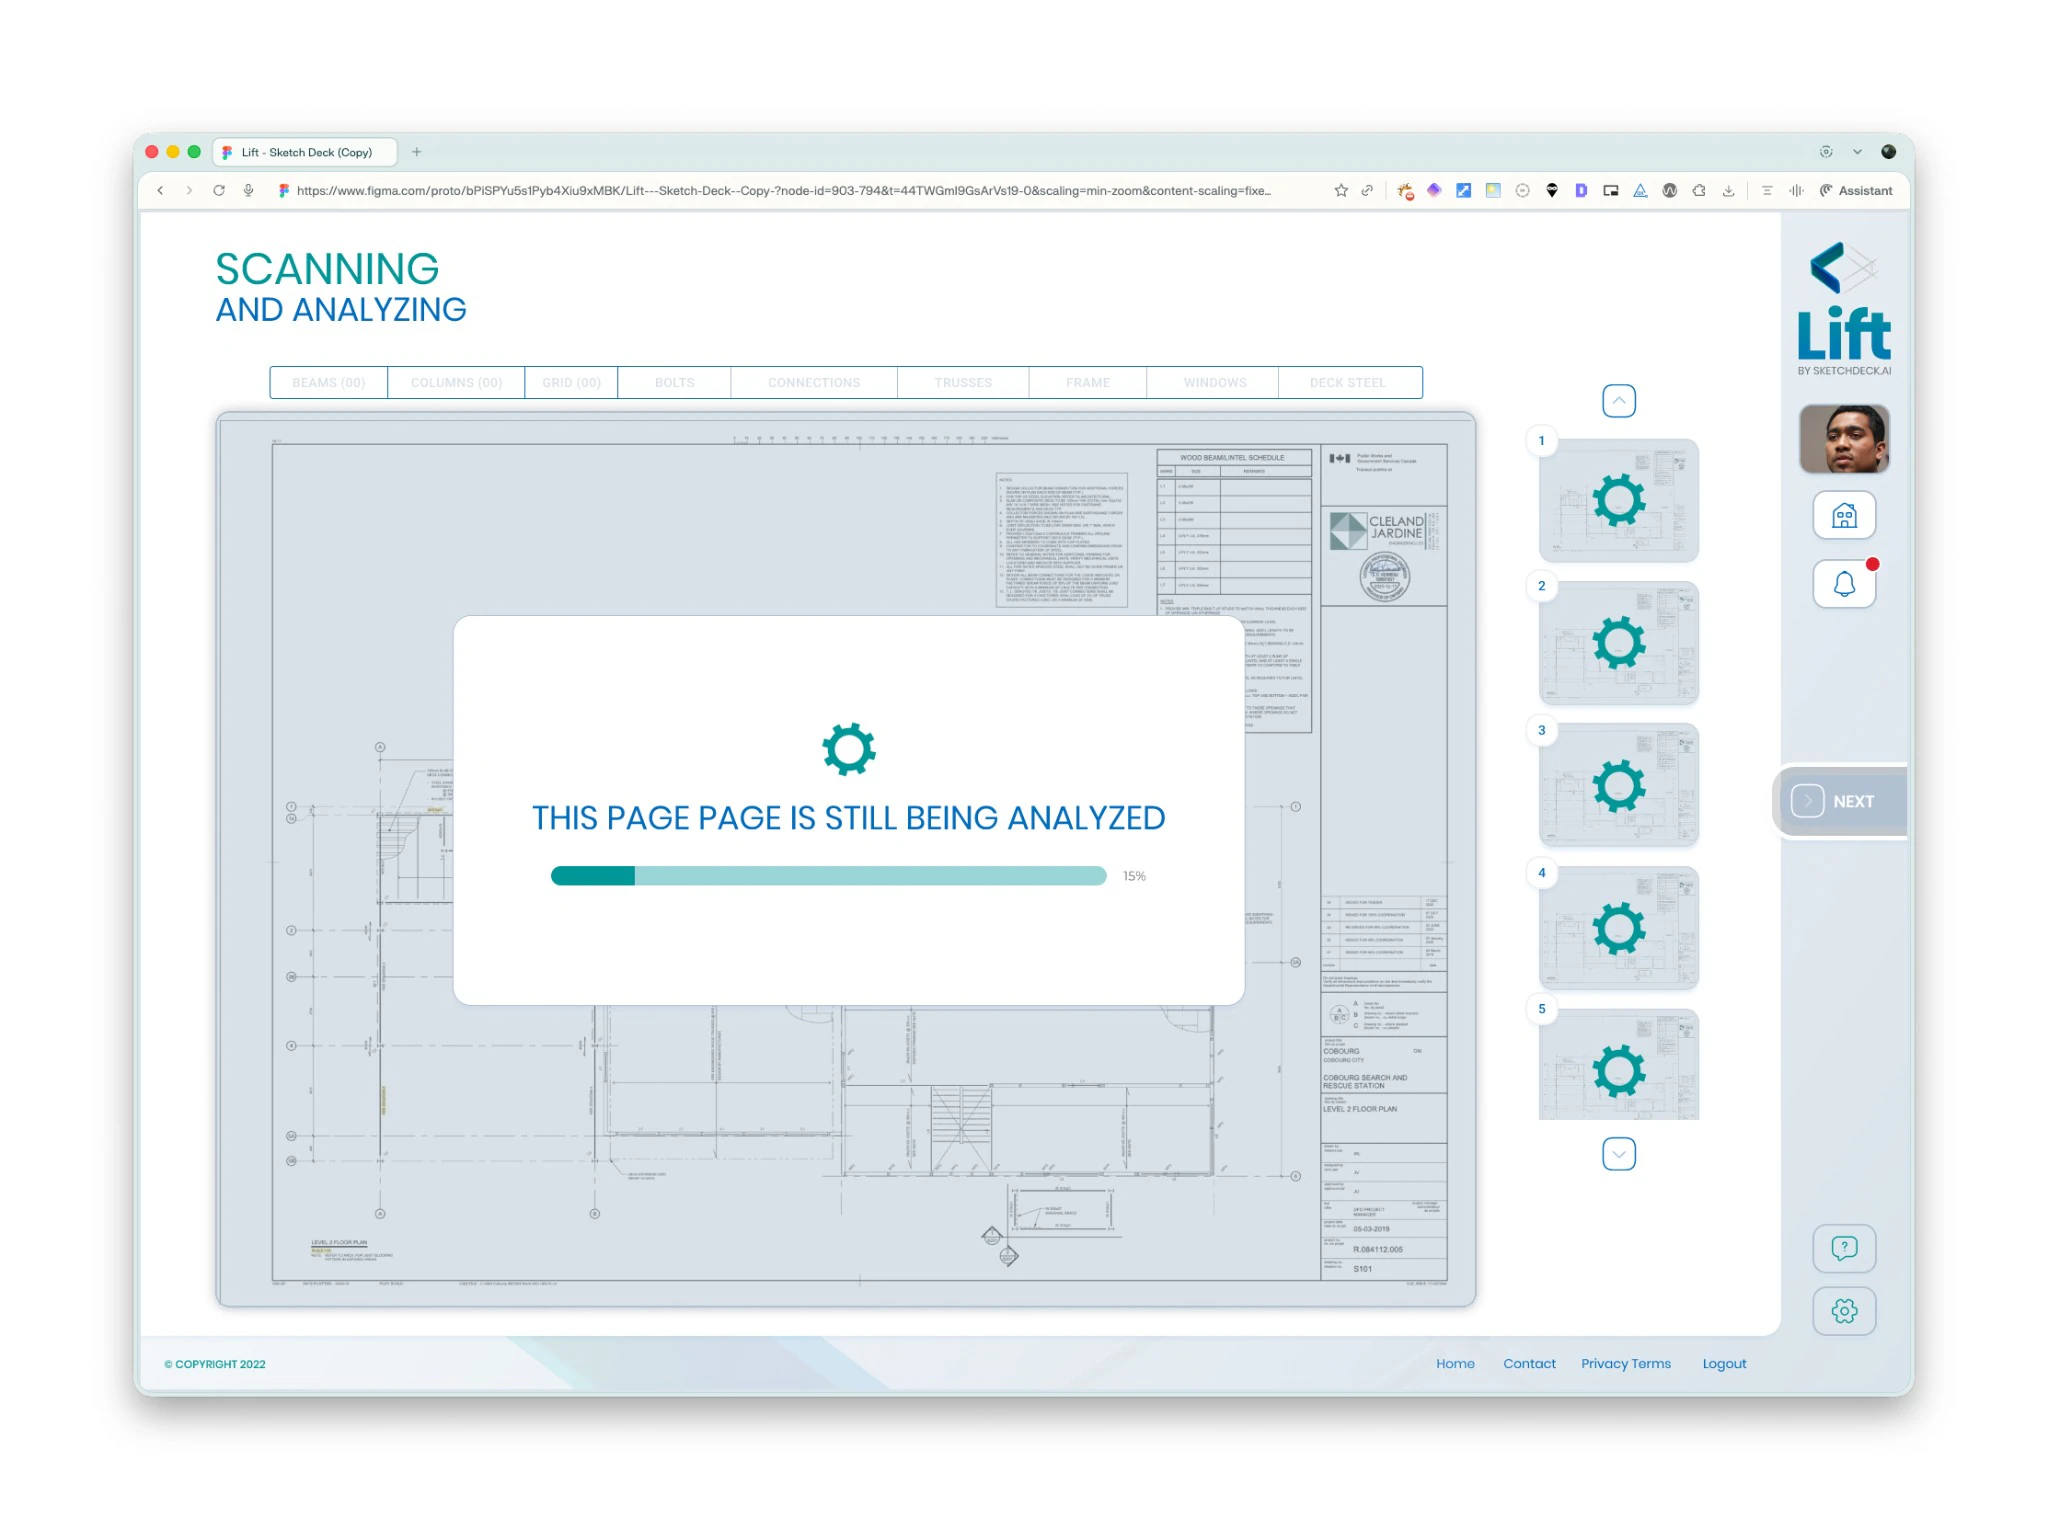Select the COLUMNS (00) tab
Screen dimensions: 2048x1530
coord(456,383)
